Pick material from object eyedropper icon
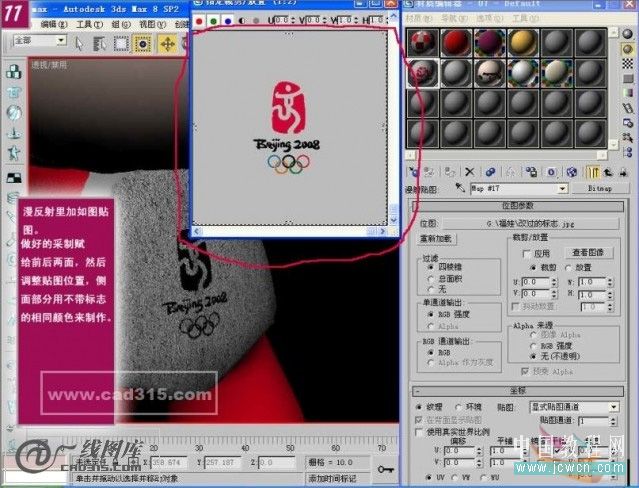The width and height of the screenshot is (639, 488). click(x=460, y=188)
